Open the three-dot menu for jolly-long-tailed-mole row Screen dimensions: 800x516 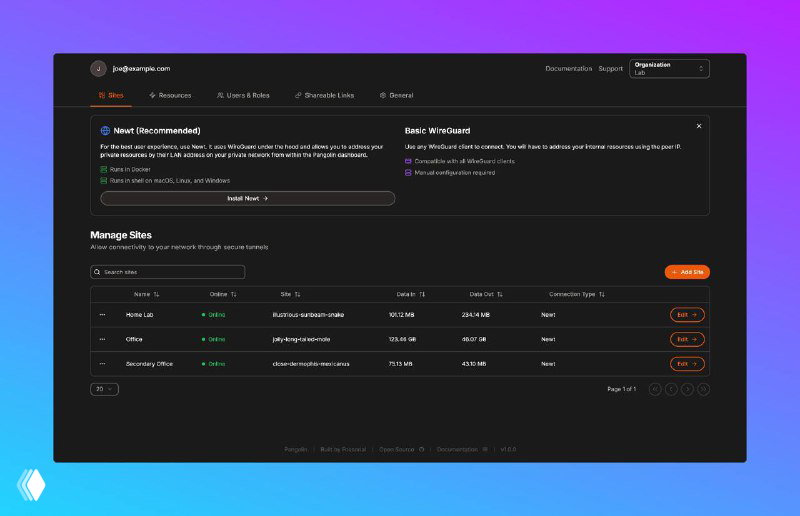coord(103,339)
